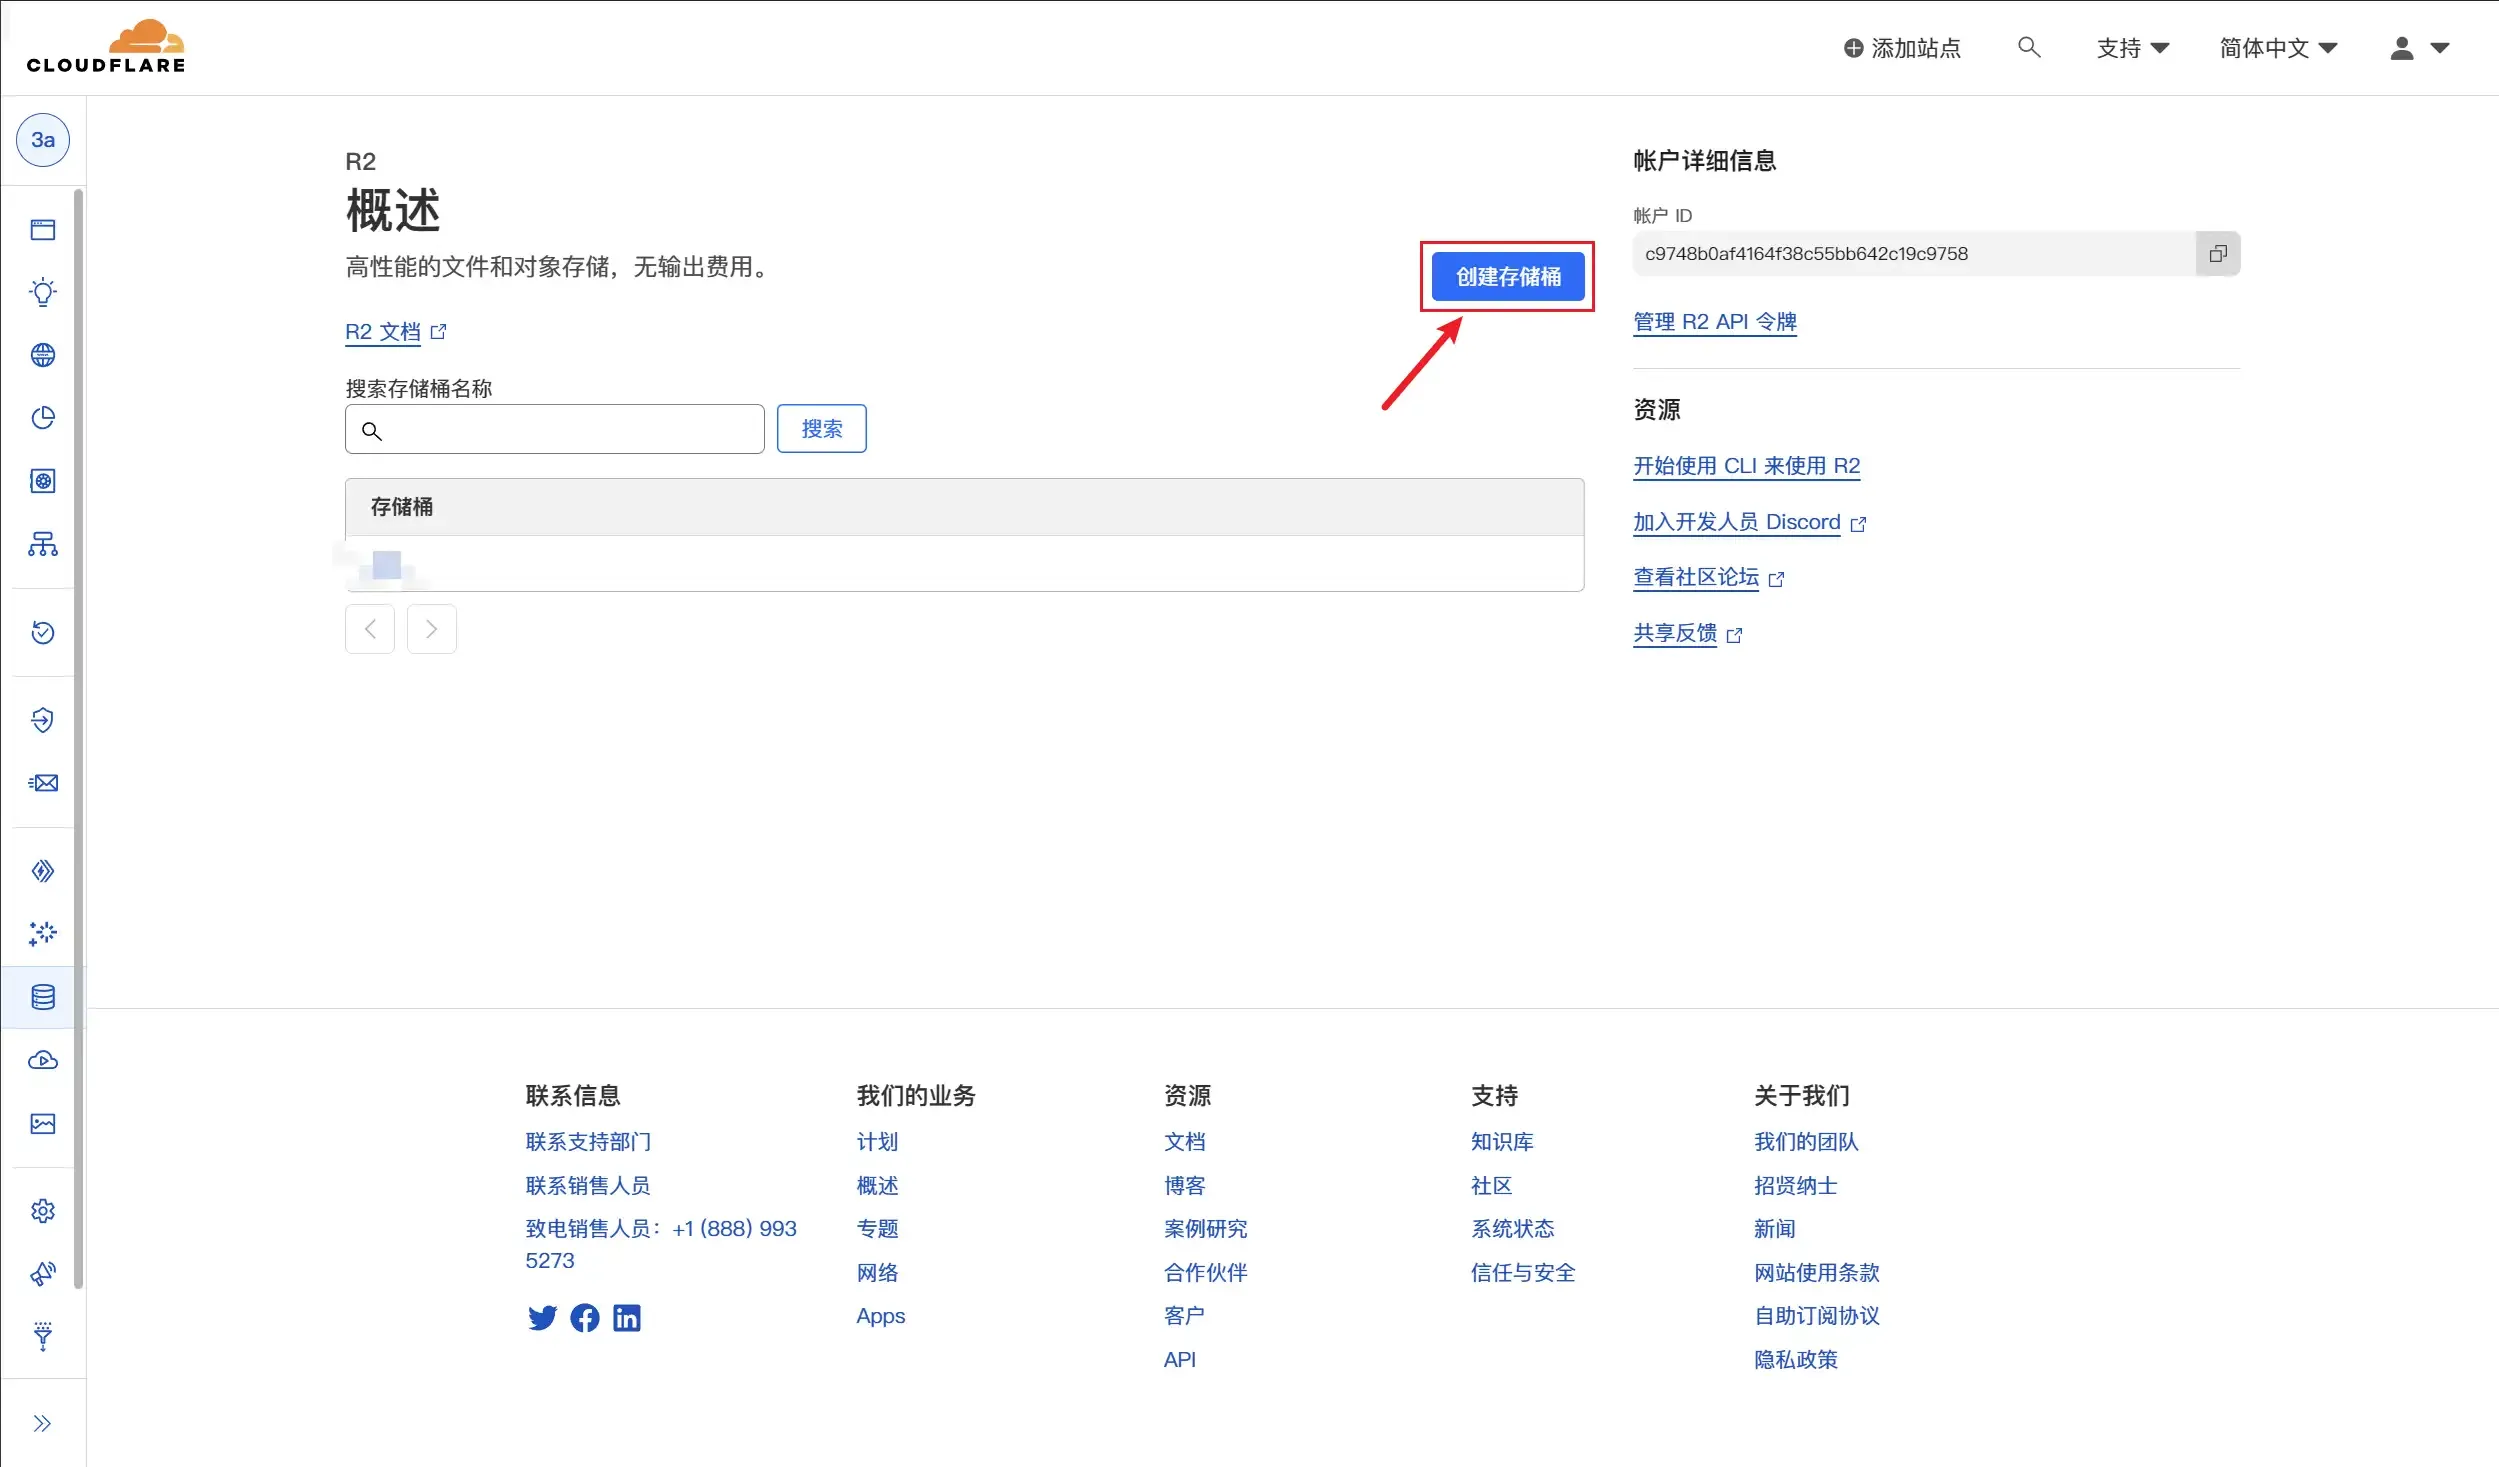Open the 简体中文 language dropdown
This screenshot has width=2499, height=1467.
coord(2278,48)
